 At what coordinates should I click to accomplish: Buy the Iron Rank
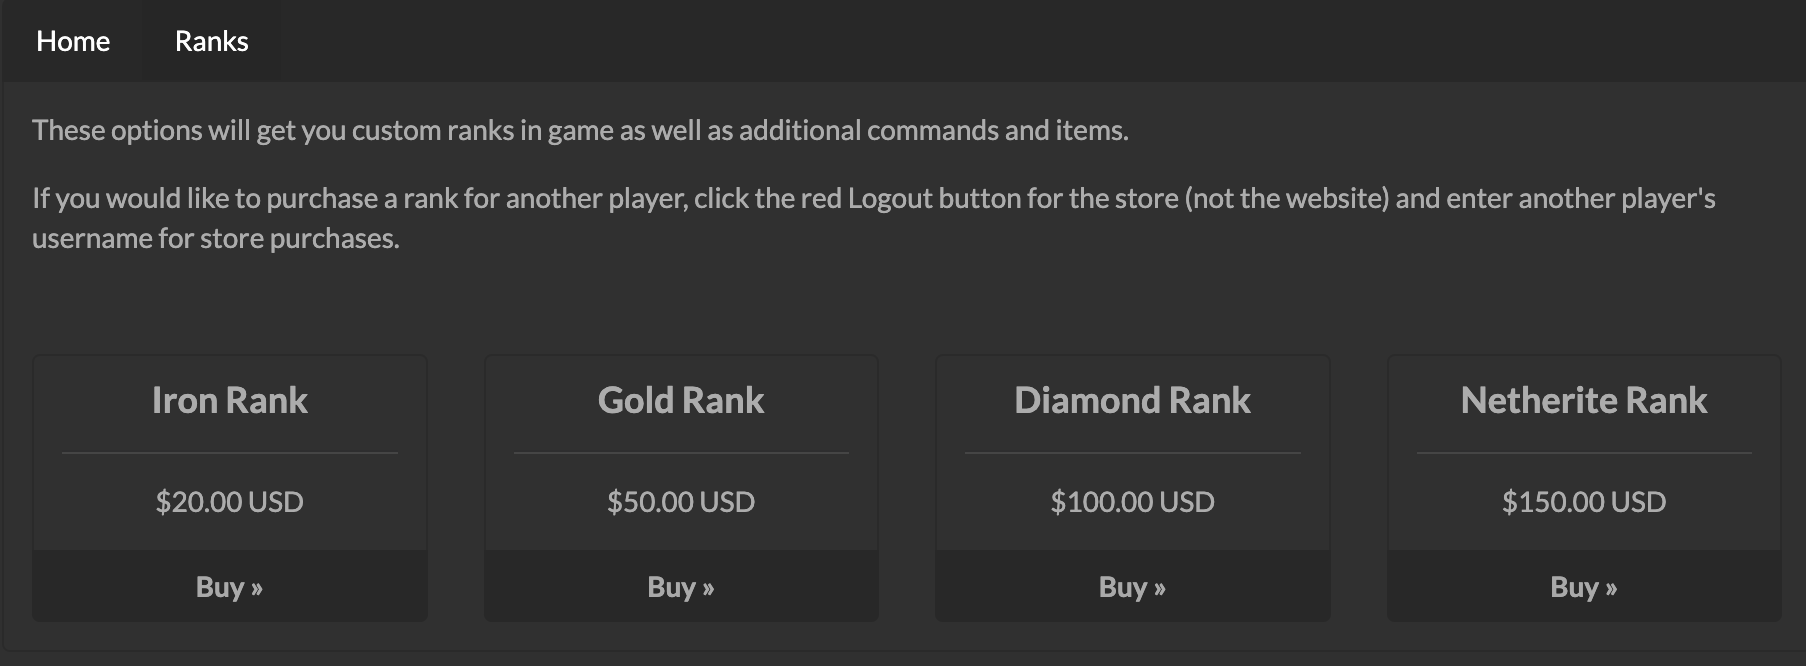click(x=230, y=586)
